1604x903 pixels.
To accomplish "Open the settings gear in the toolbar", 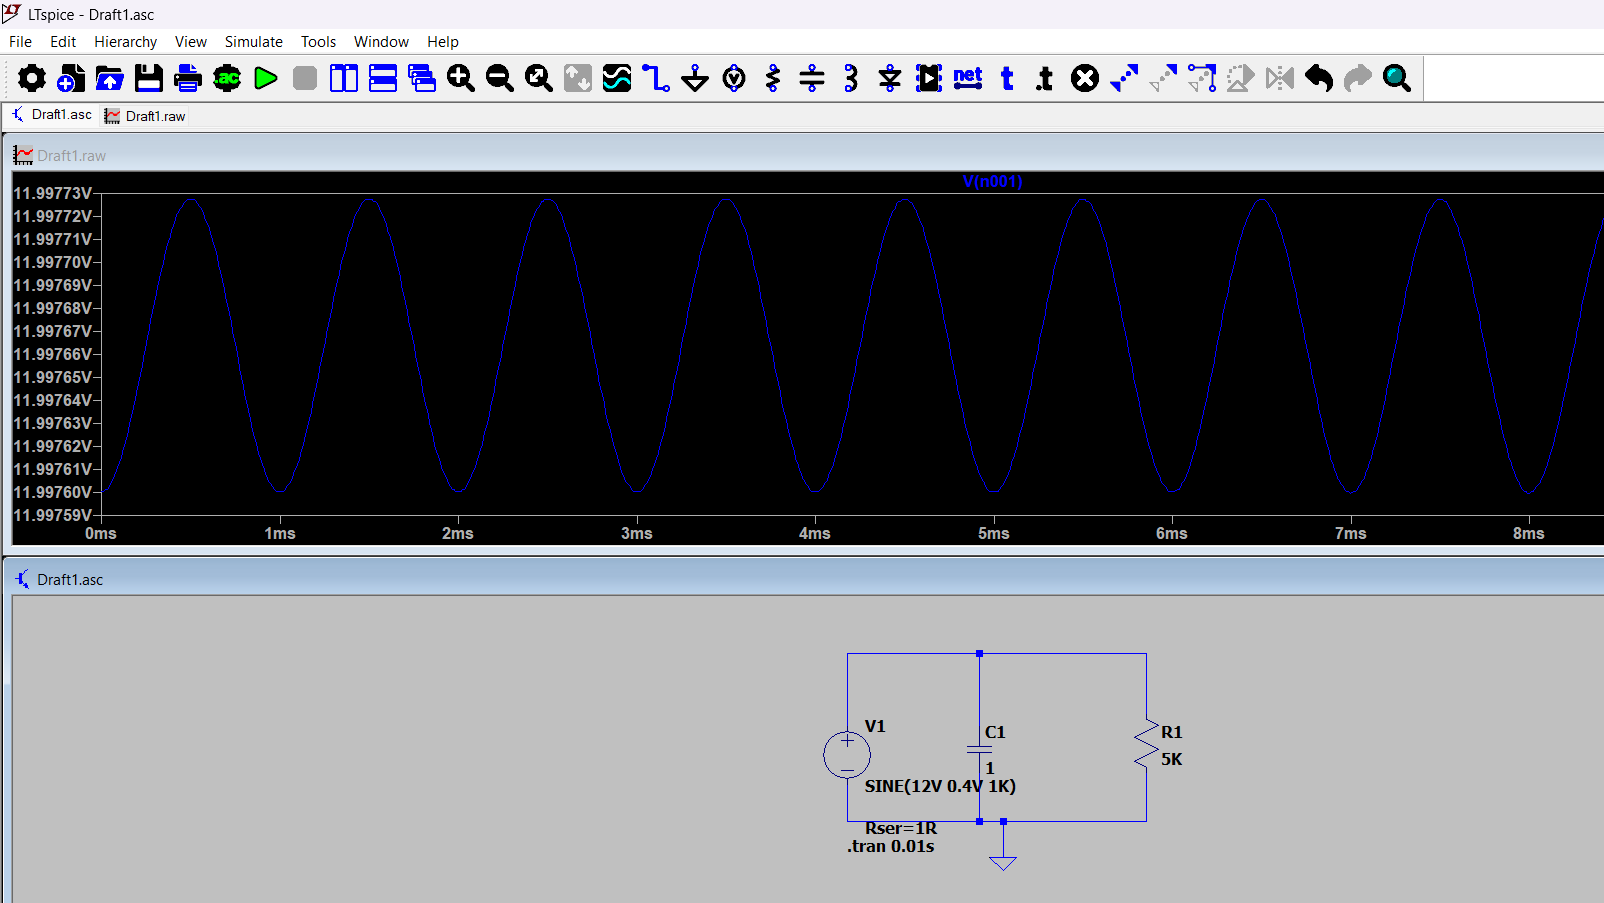I will [32, 78].
